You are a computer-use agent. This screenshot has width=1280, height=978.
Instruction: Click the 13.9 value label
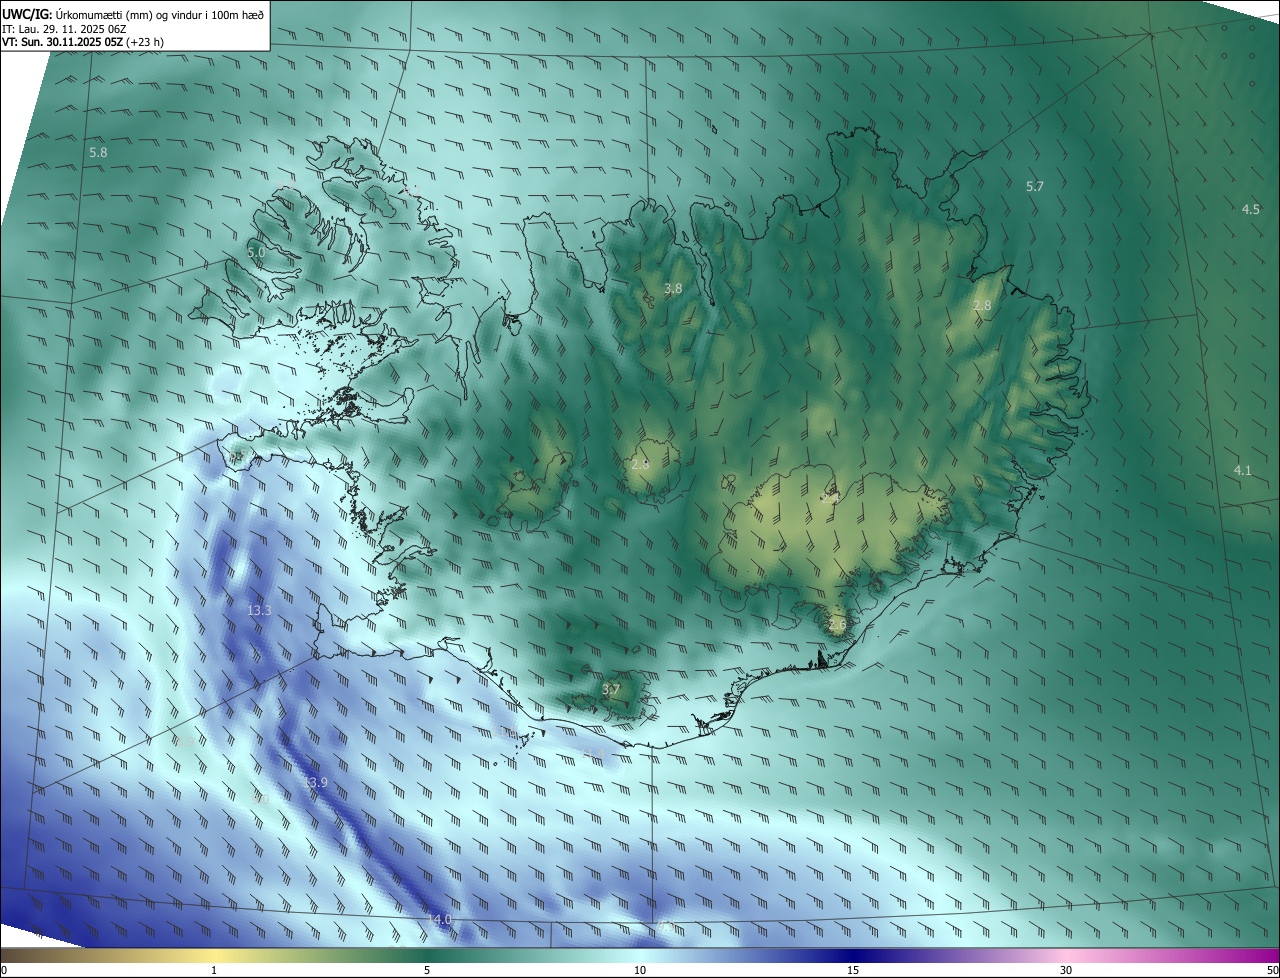[x=315, y=782]
